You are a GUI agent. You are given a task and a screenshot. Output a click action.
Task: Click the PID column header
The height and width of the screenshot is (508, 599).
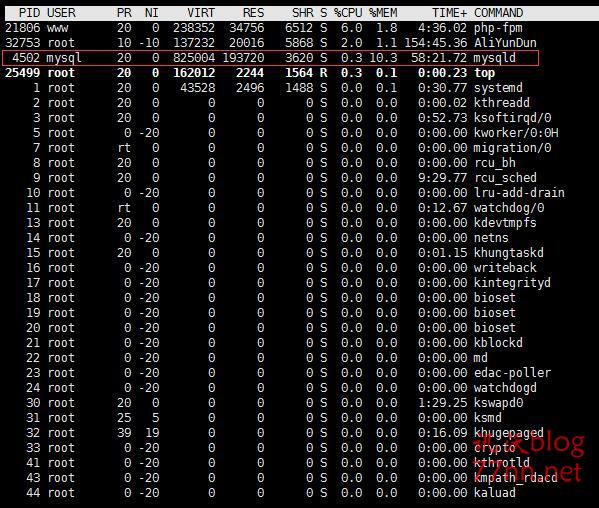point(29,13)
